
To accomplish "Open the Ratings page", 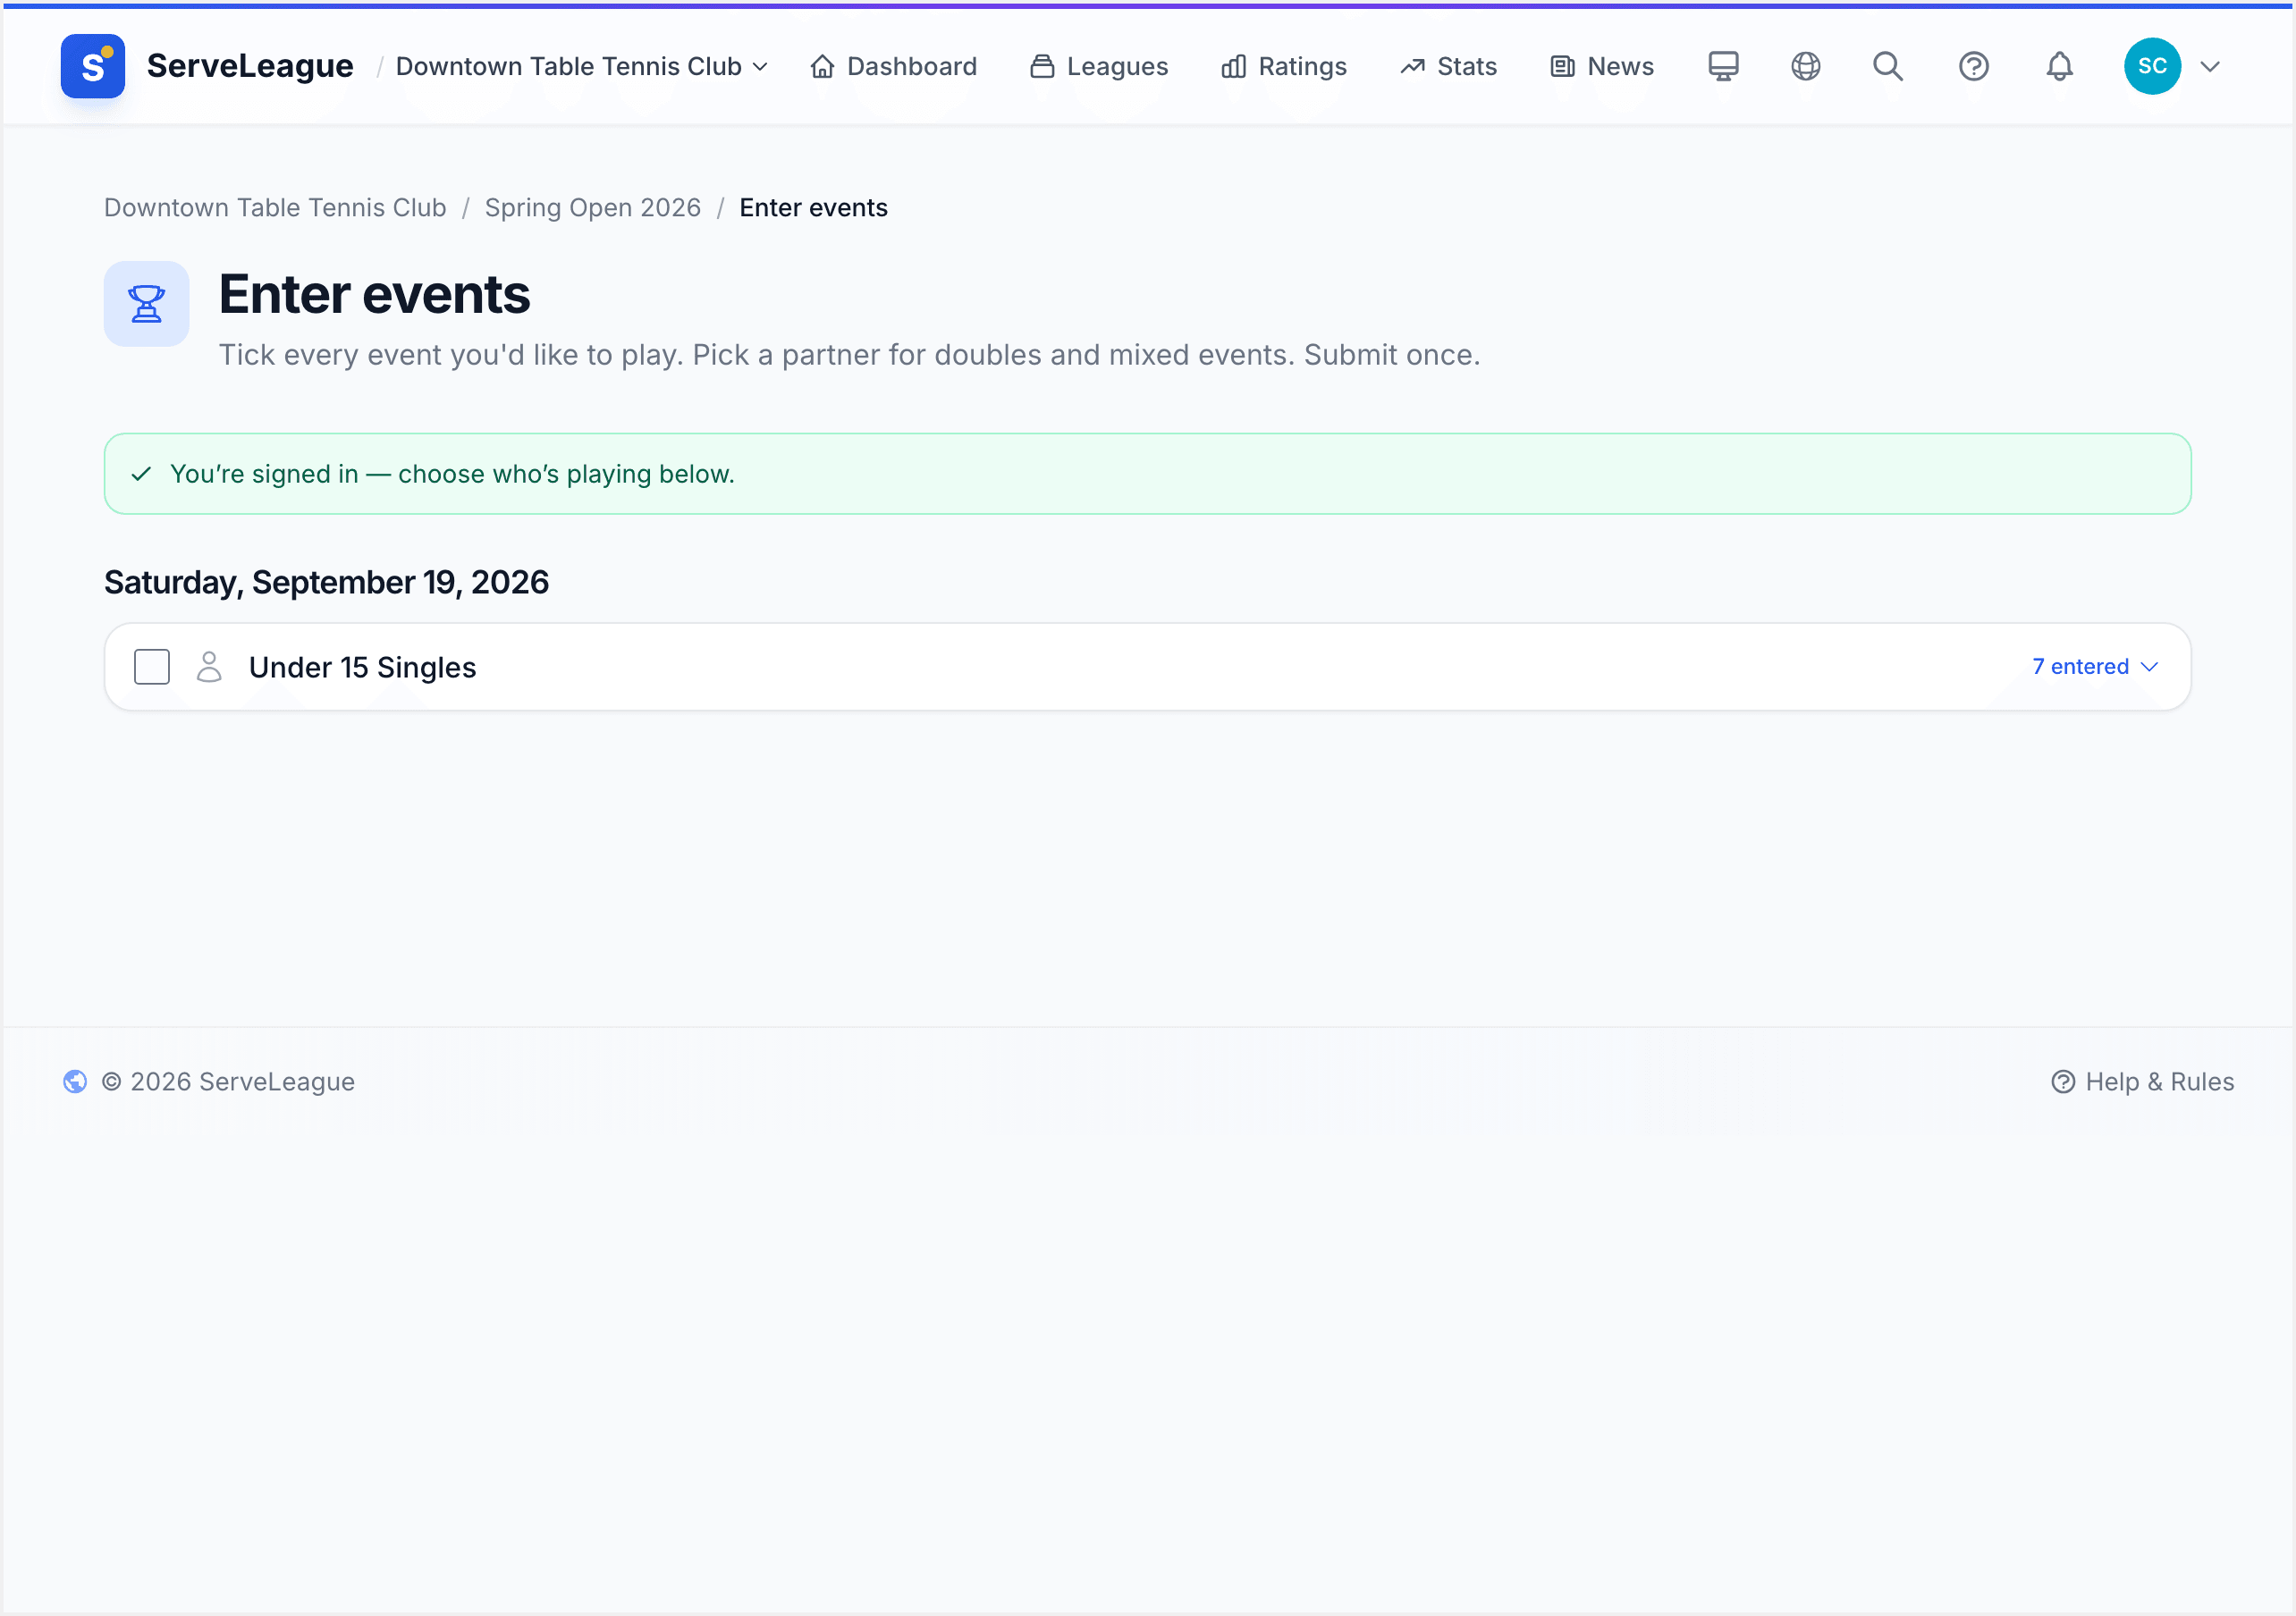I will pos(1284,66).
